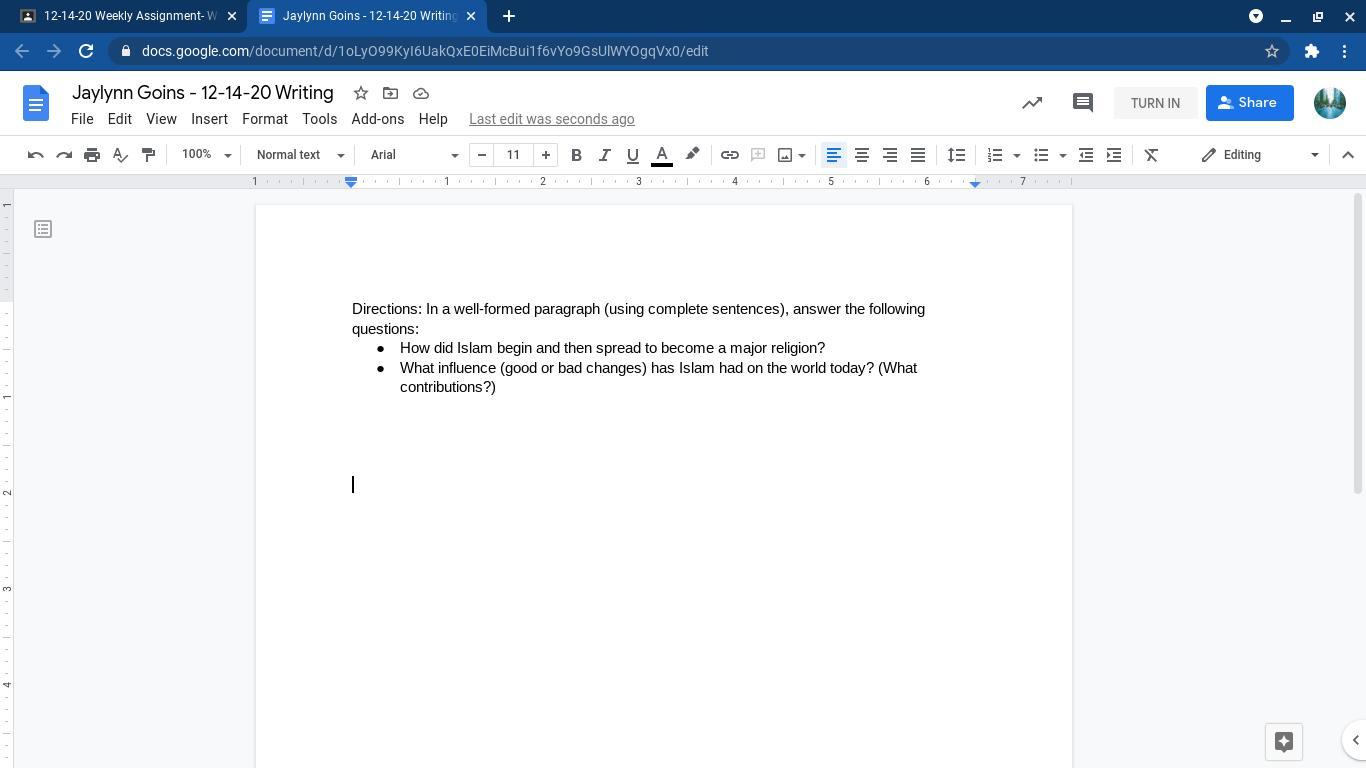
Task: Click the Undo arrow icon
Action: point(36,155)
